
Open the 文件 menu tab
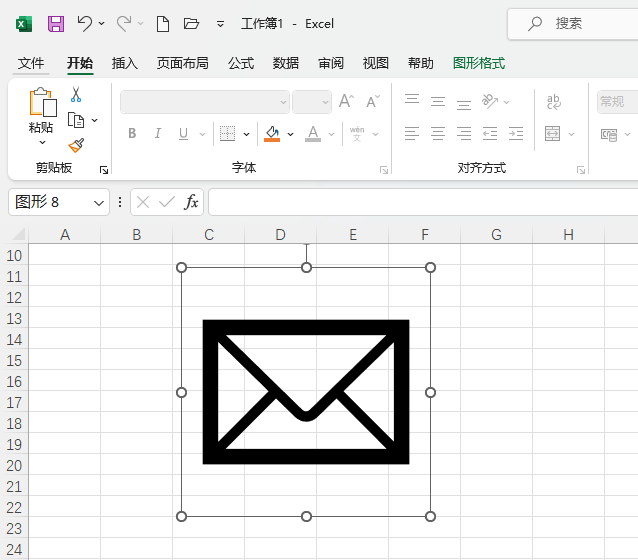tap(31, 63)
